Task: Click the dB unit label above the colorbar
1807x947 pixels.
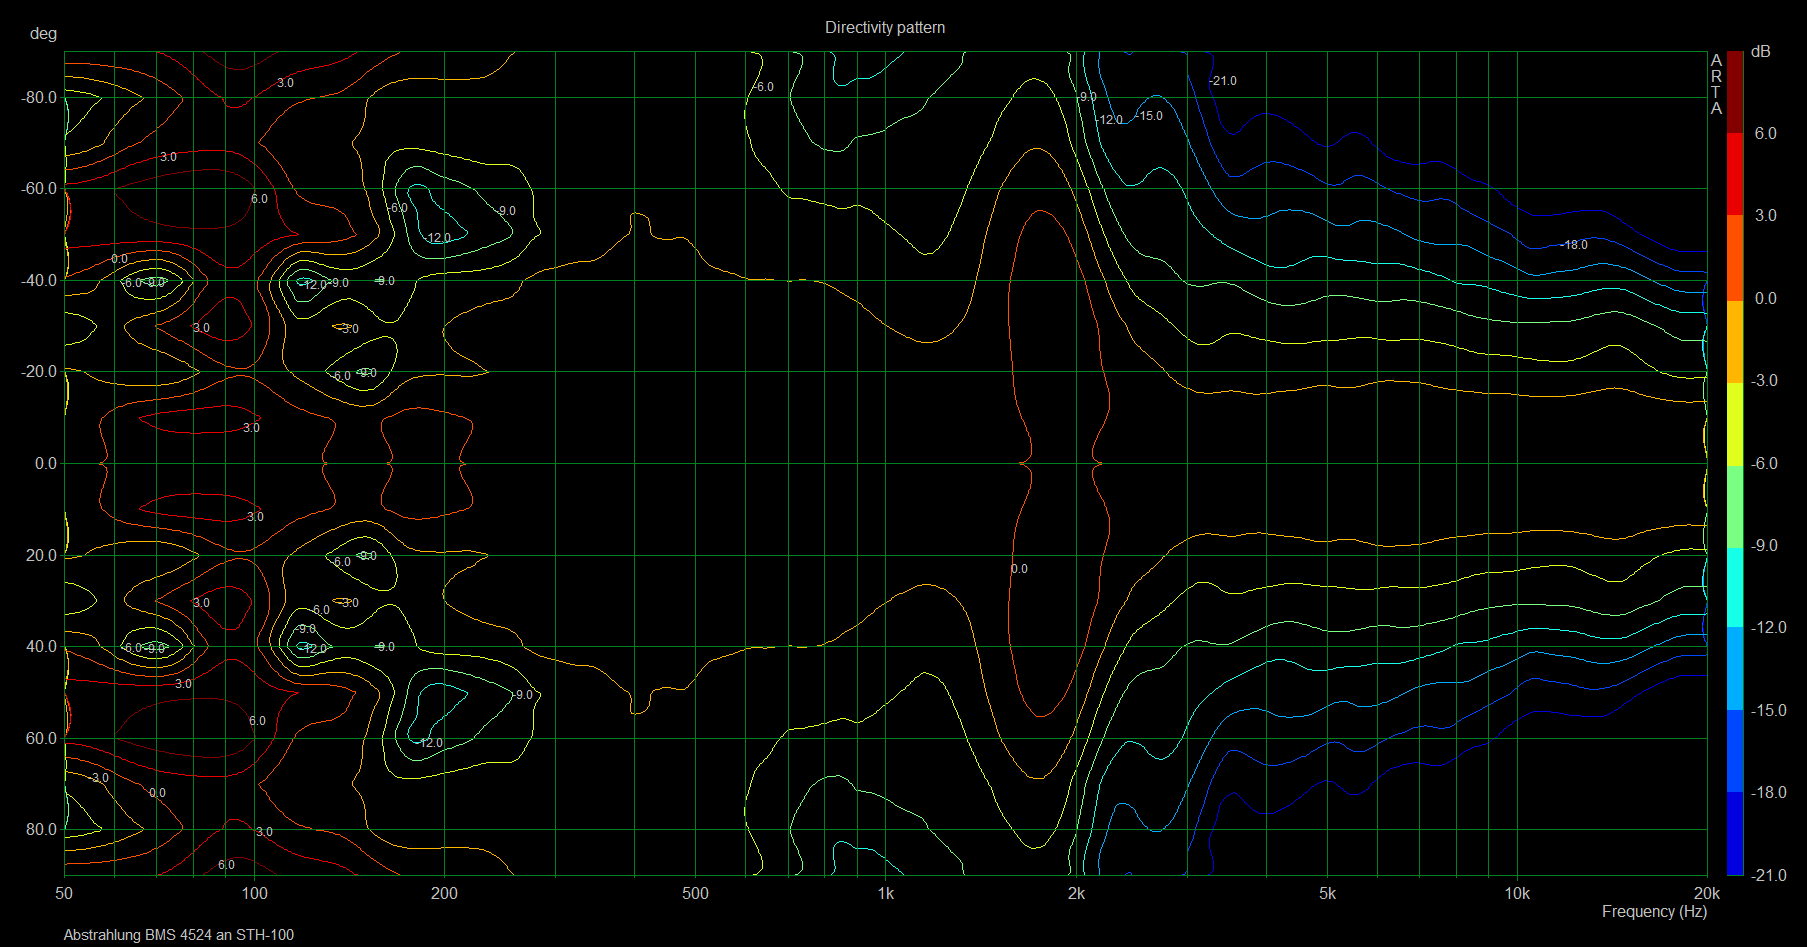Action: click(x=1760, y=51)
